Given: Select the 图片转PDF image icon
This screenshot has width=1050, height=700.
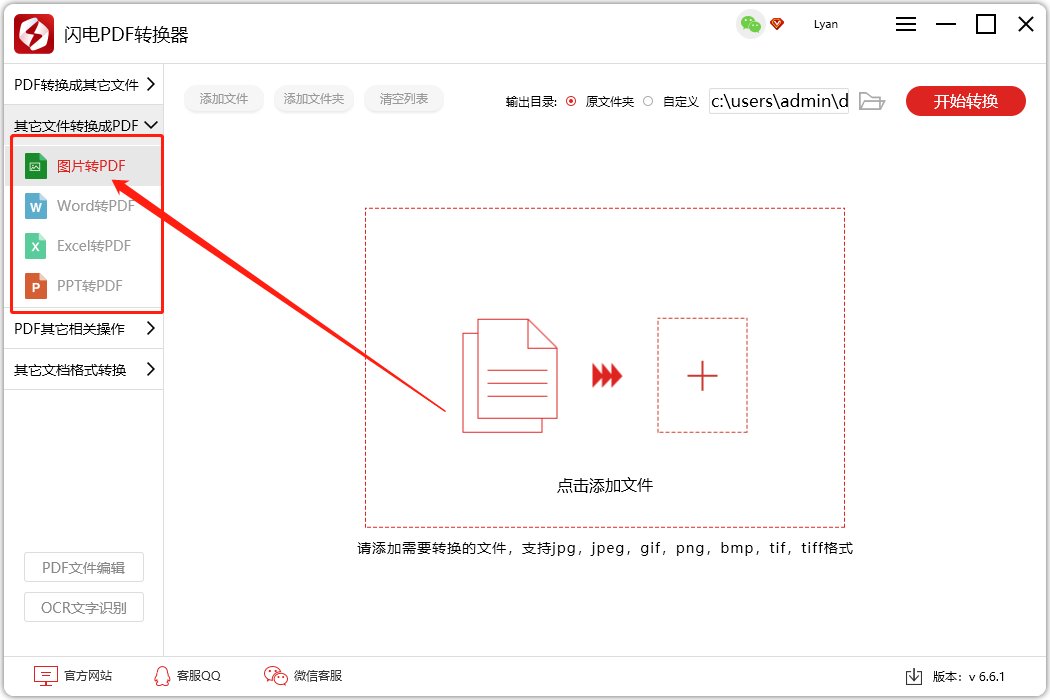Looking at the screenshot, I should point(36,165).
